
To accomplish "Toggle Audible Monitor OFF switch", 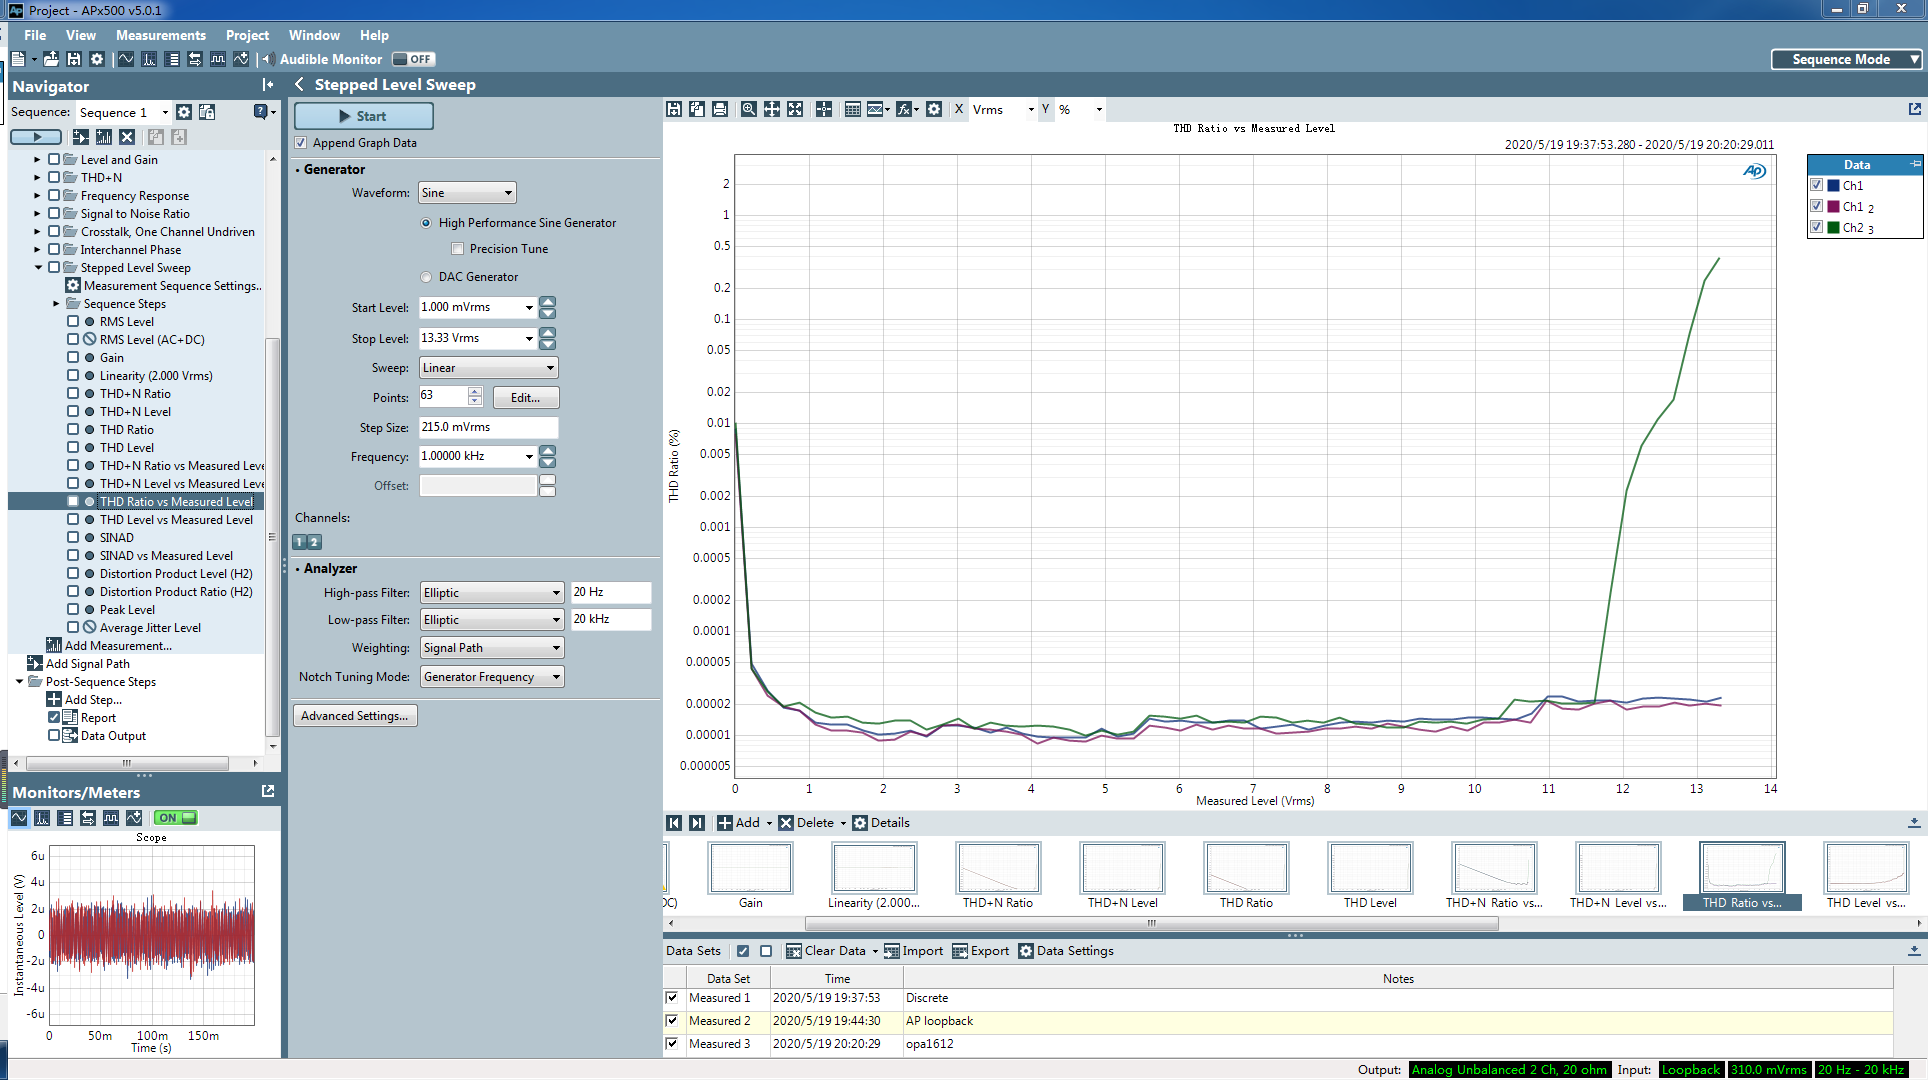I will (x=414, y=59).
